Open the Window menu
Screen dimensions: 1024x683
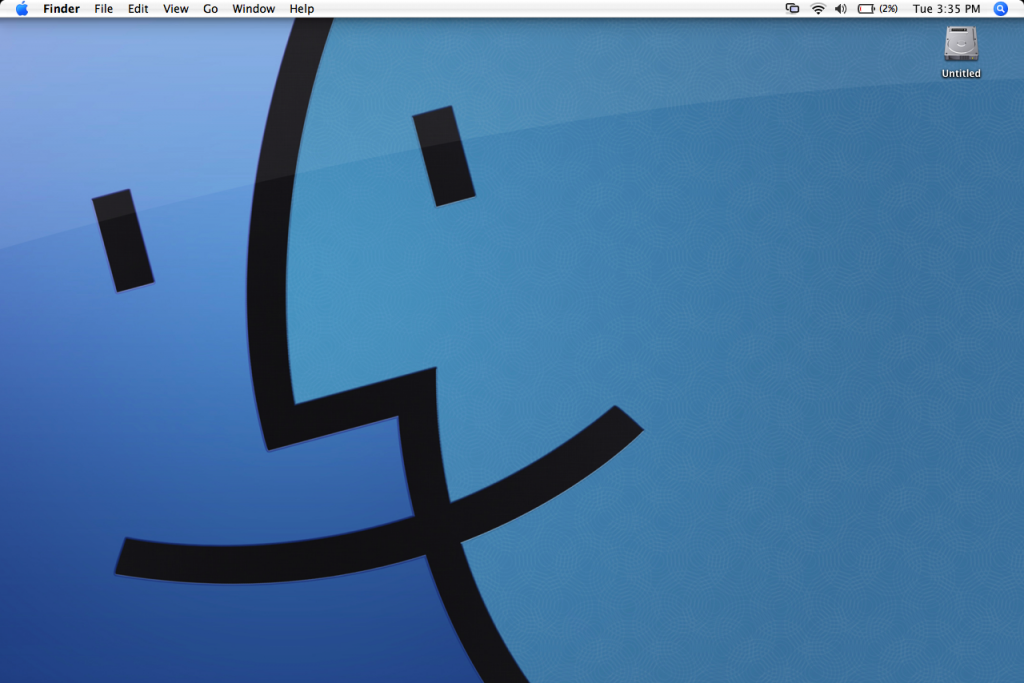[253, 8]
